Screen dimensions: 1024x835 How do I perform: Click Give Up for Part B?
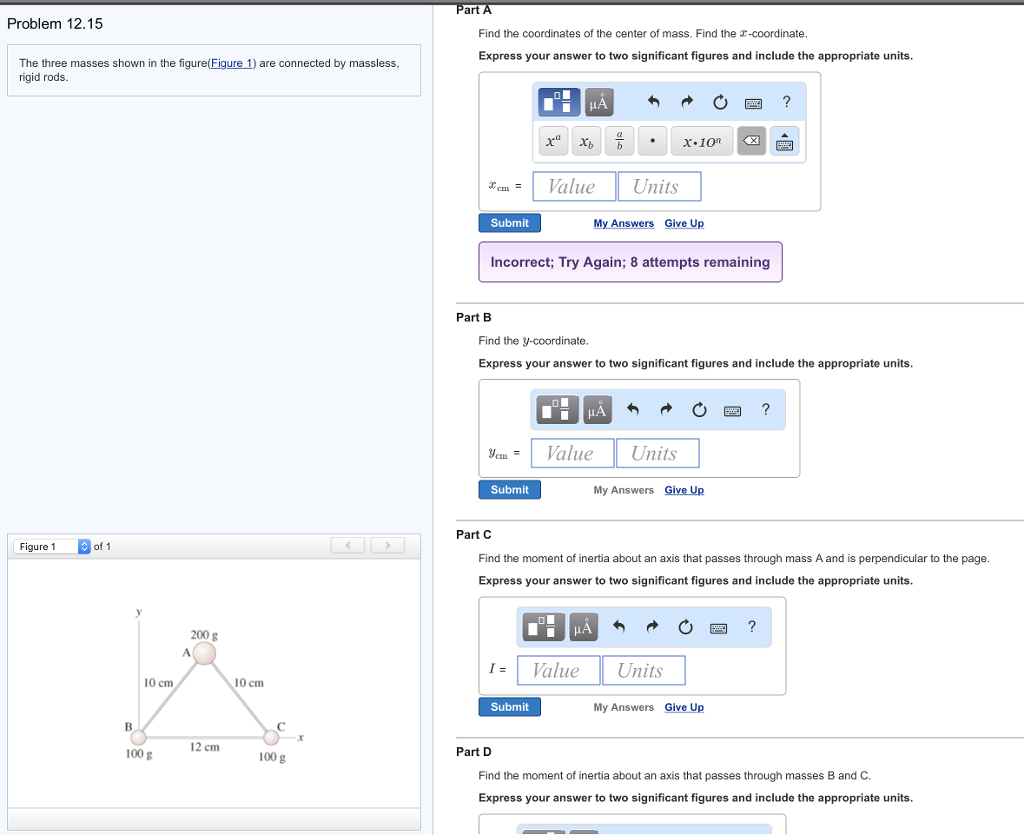pos(684,490)
